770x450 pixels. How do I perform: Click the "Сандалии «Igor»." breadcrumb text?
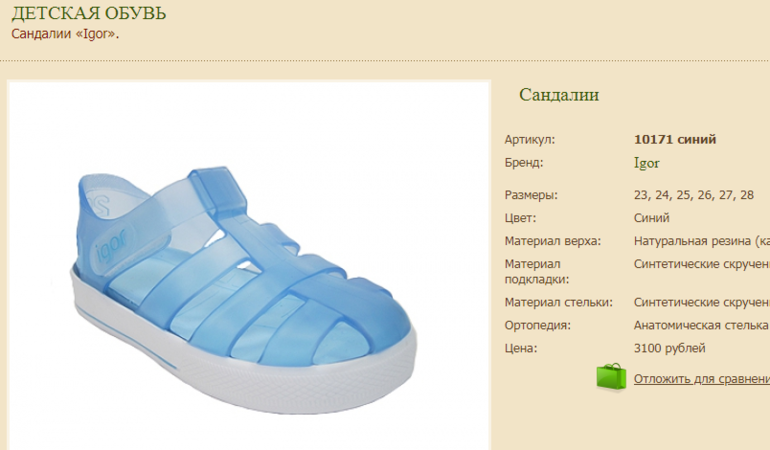[65, 34]
